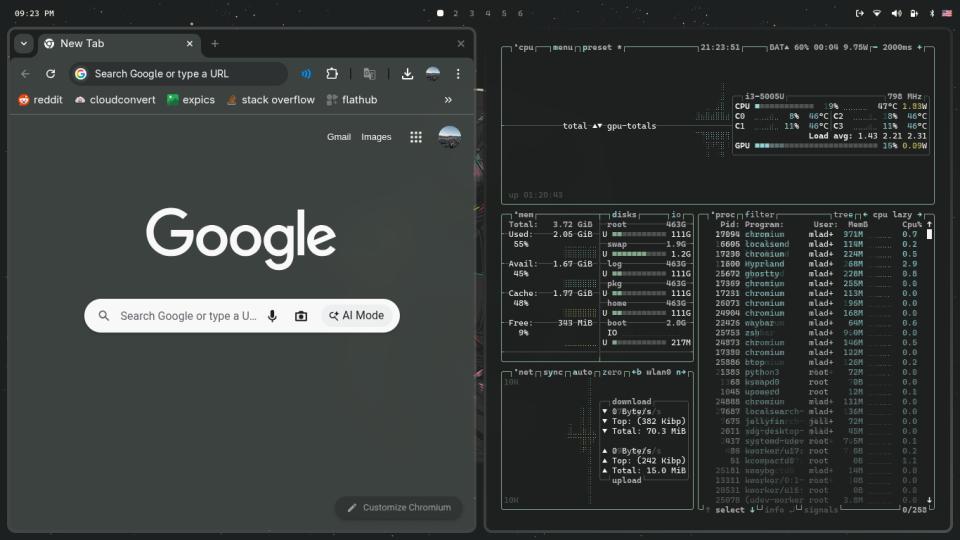Screen dimensions: 960x540
Task: Toggle the auto option in net panel
Action: (x=582, y=372)
